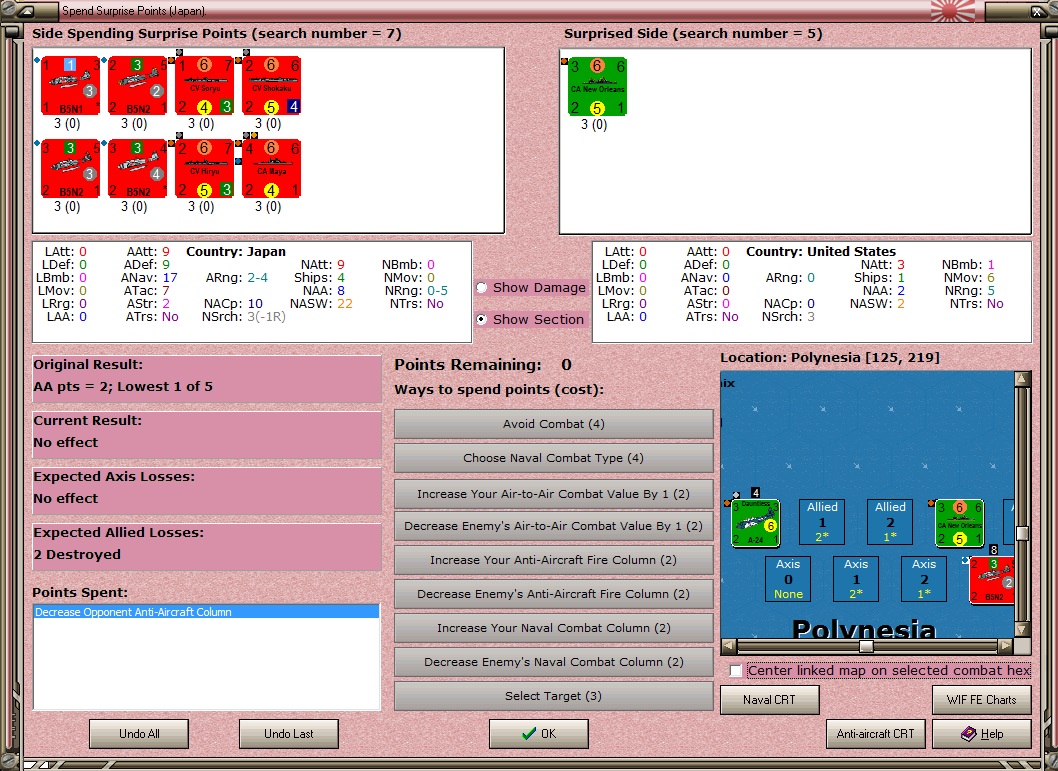Select the top-left B5N1 aircraft counter

coord(70,86)
